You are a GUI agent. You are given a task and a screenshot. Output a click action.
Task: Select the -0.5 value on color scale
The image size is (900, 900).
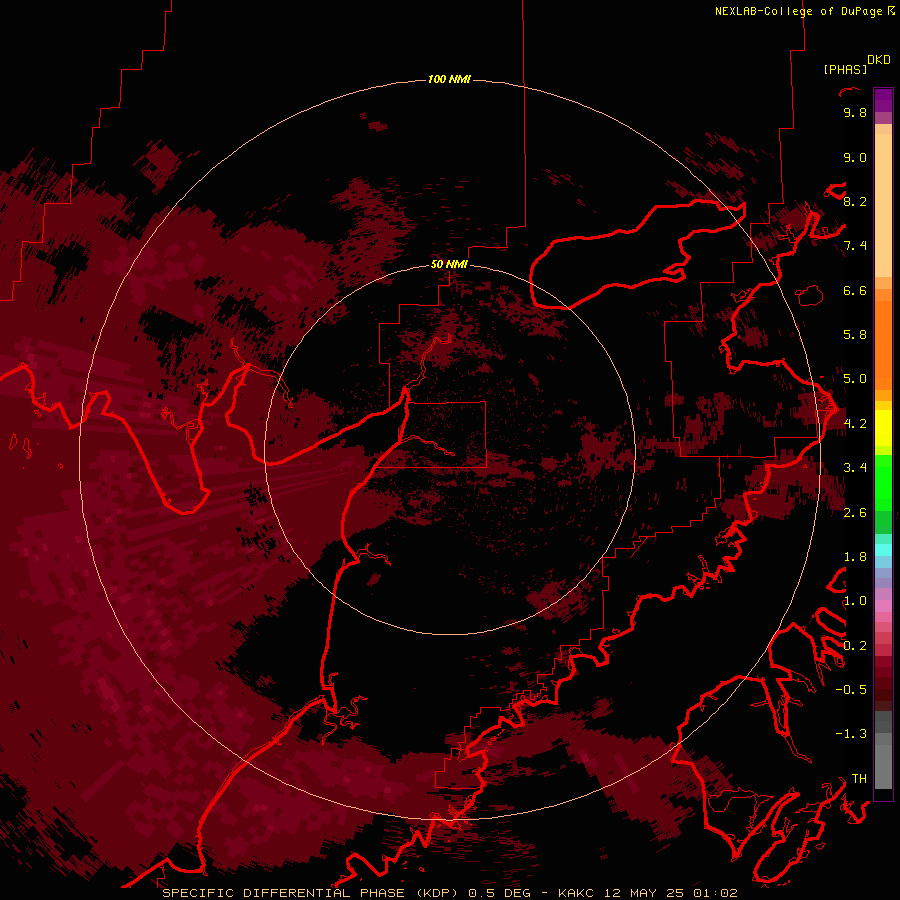[851, 690]
